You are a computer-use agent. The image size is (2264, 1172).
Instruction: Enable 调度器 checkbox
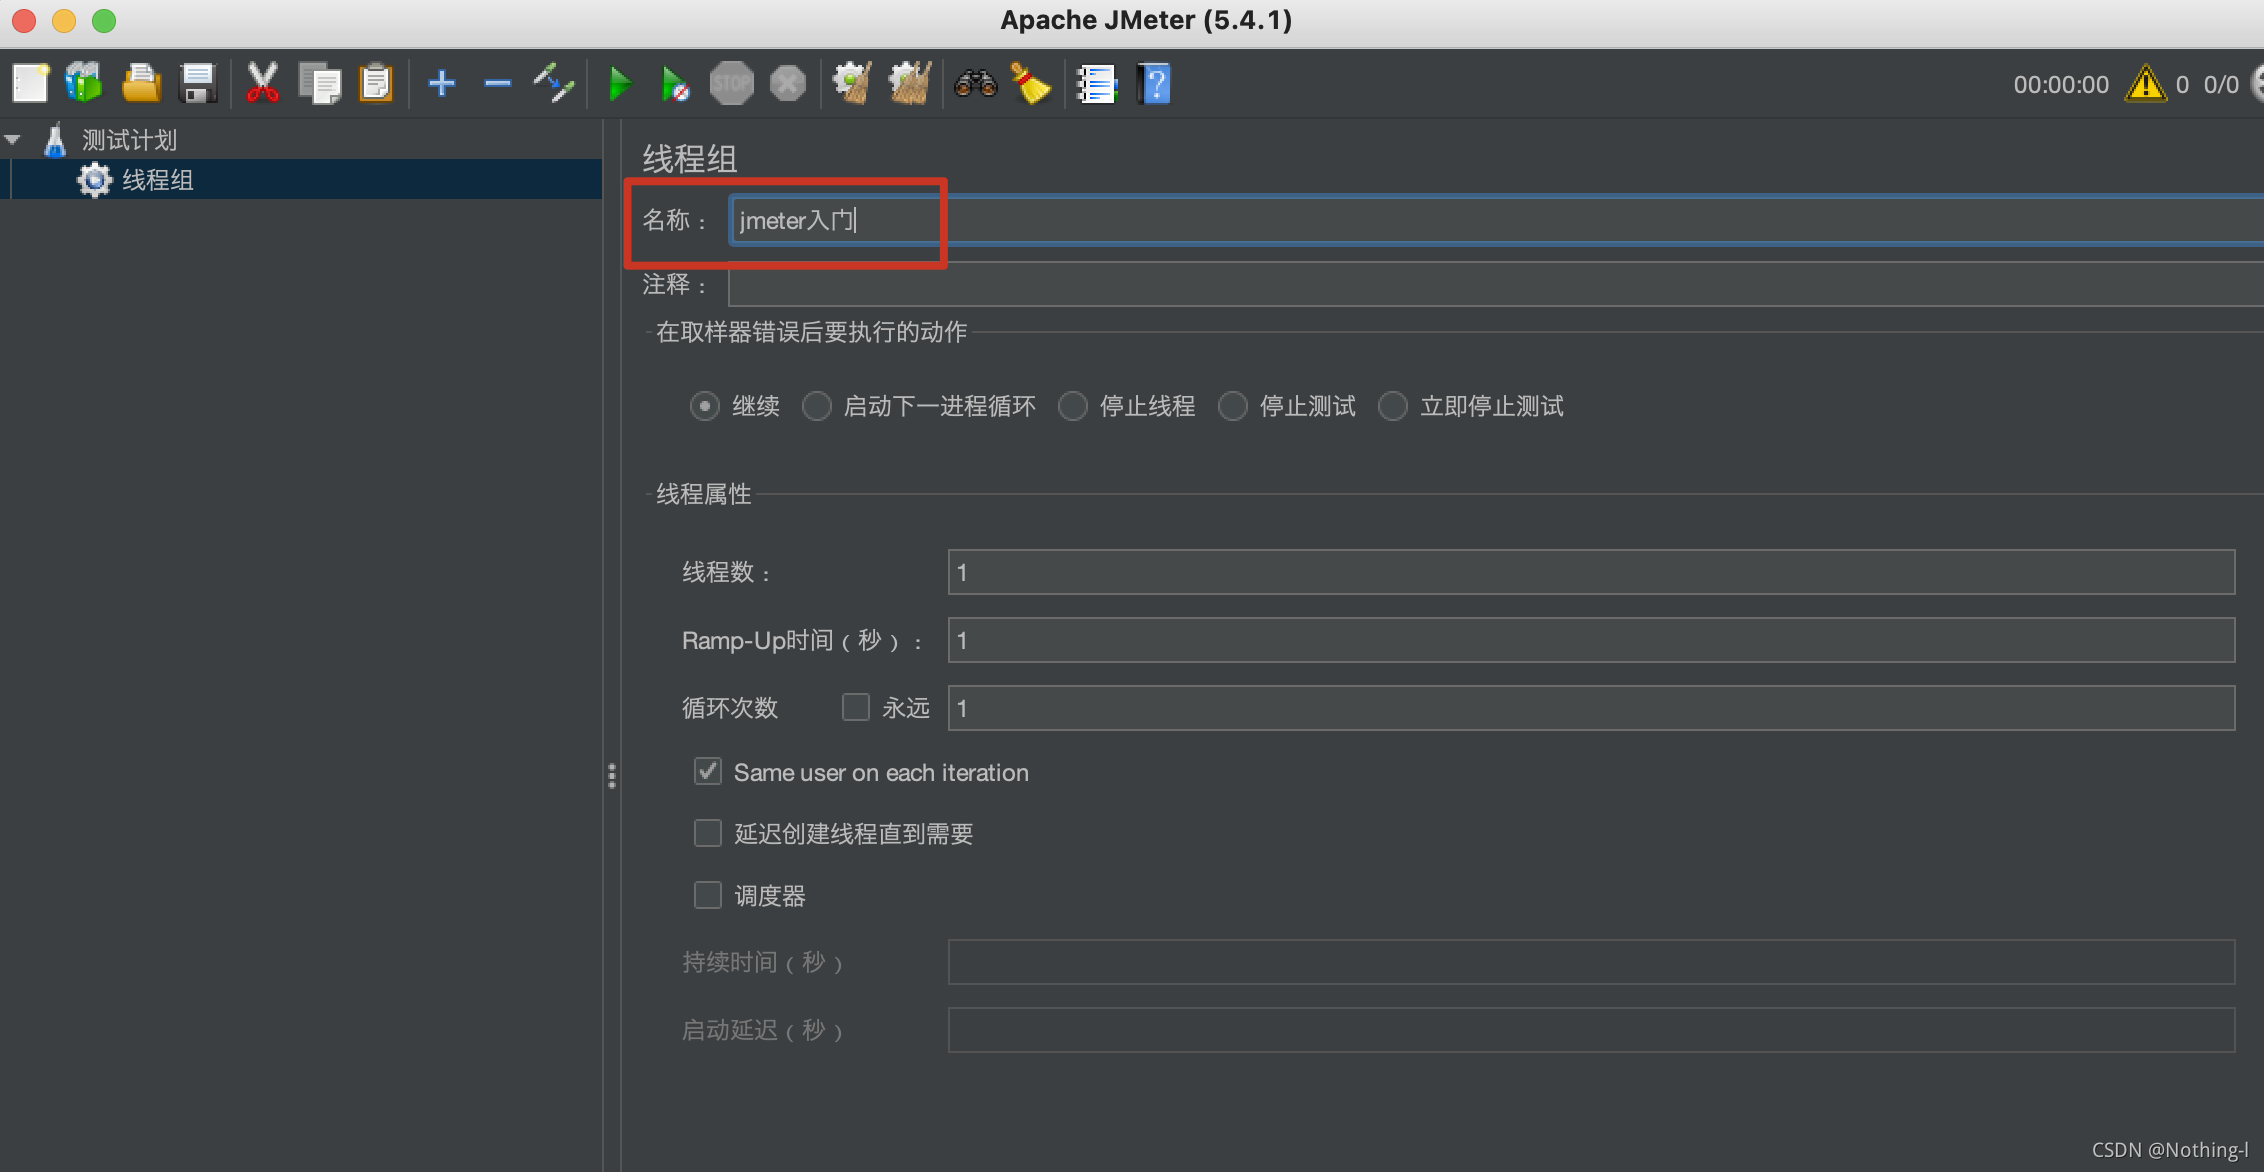tap(704, 895)
